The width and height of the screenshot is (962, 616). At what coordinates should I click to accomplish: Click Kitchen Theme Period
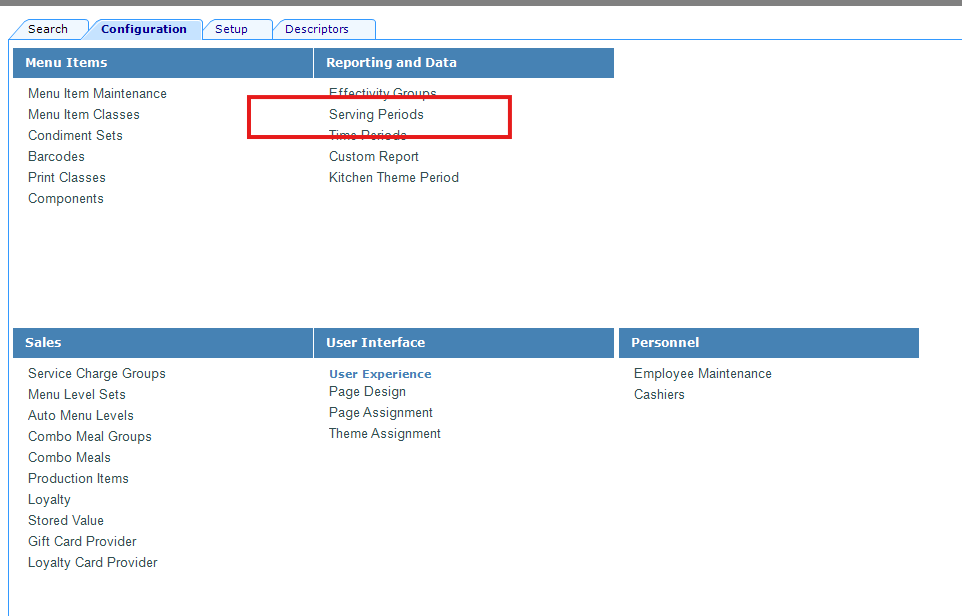[x=394, y=178]
